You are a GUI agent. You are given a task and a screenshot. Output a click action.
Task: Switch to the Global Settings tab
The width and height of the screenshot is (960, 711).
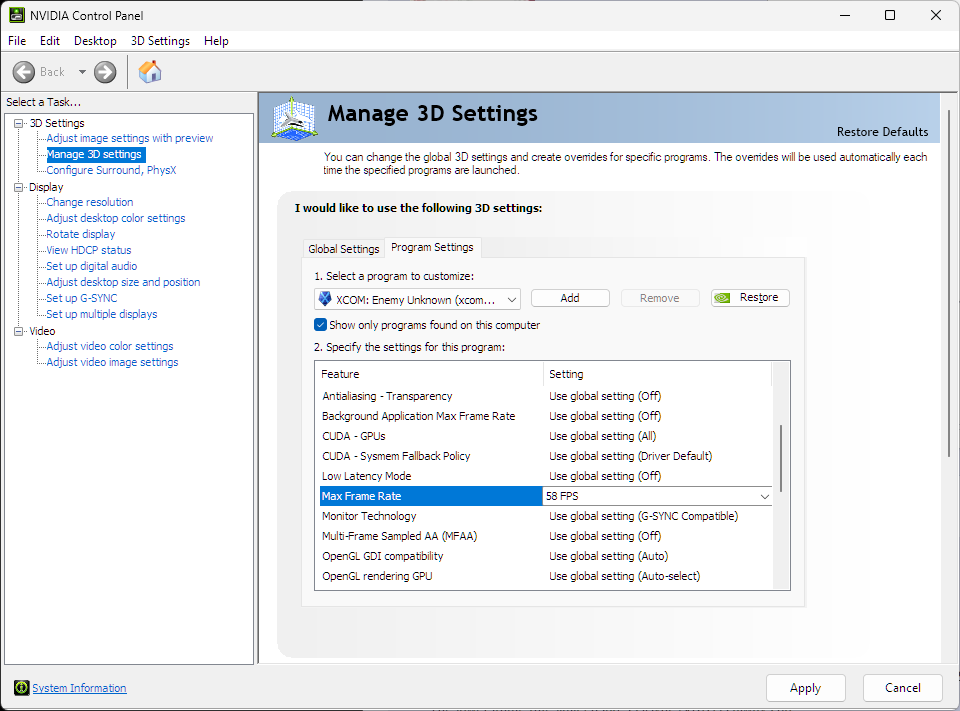(343, 249)
